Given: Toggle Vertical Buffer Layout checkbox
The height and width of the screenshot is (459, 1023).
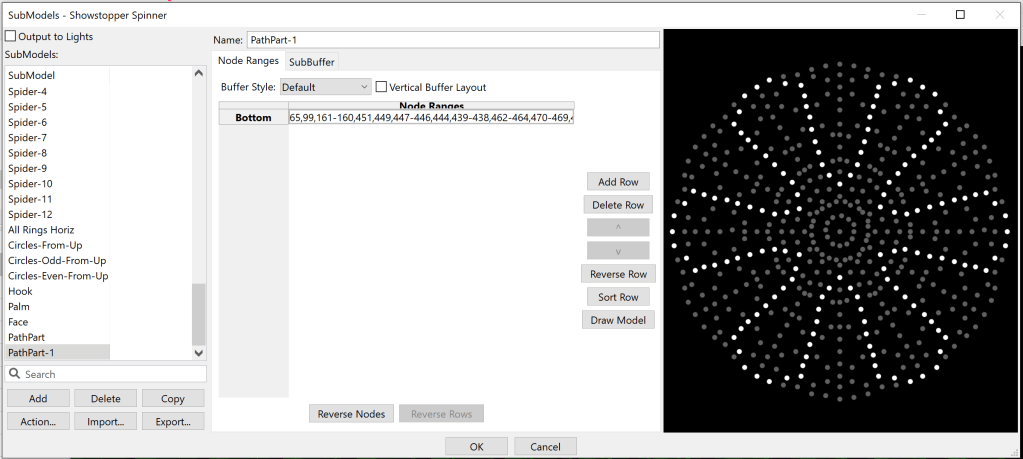Looking at the screenshot, I should [x=381, y=87].
